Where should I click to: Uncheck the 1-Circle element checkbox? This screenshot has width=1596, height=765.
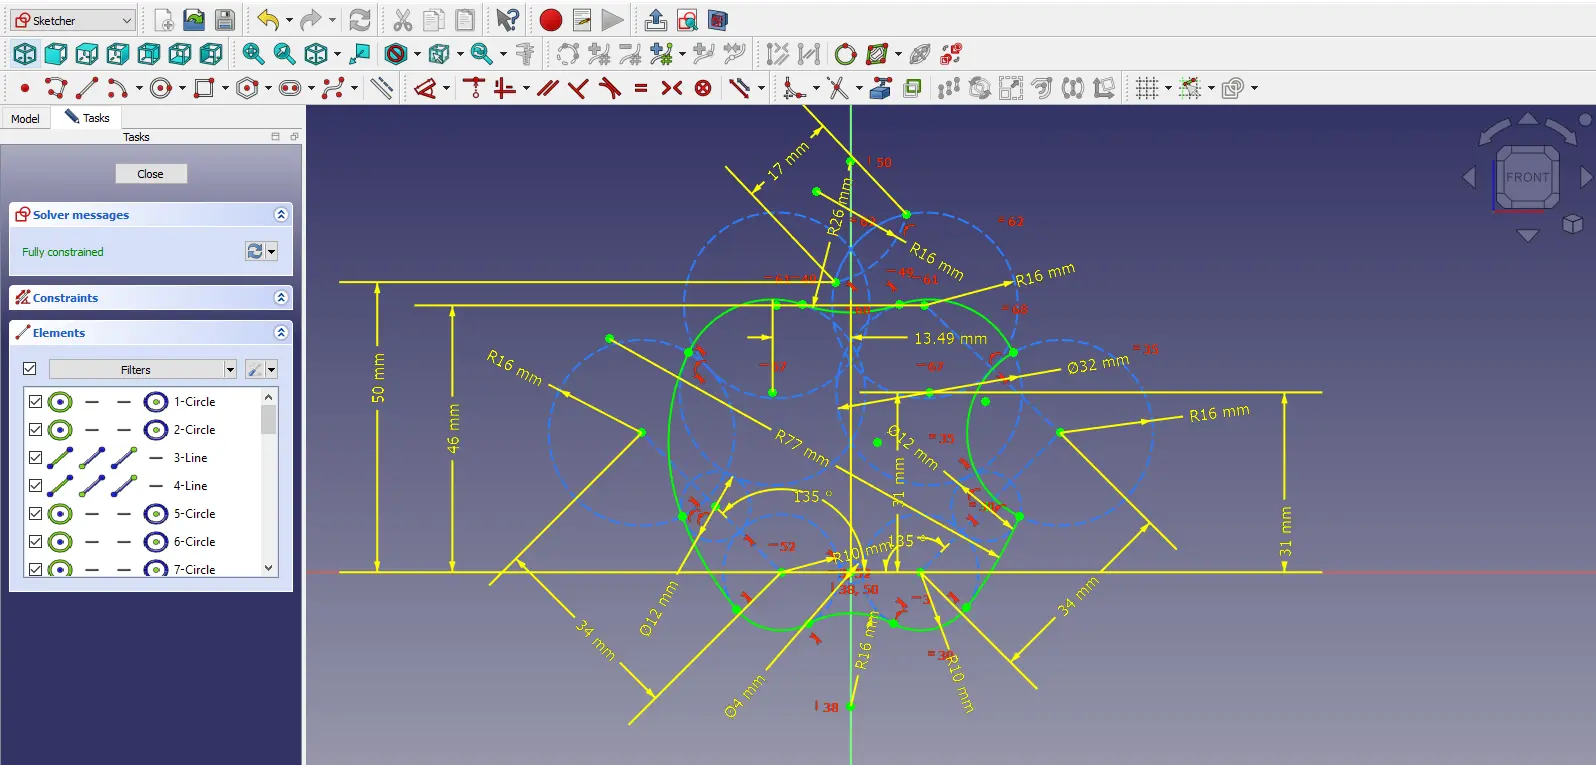coord(36,402)
